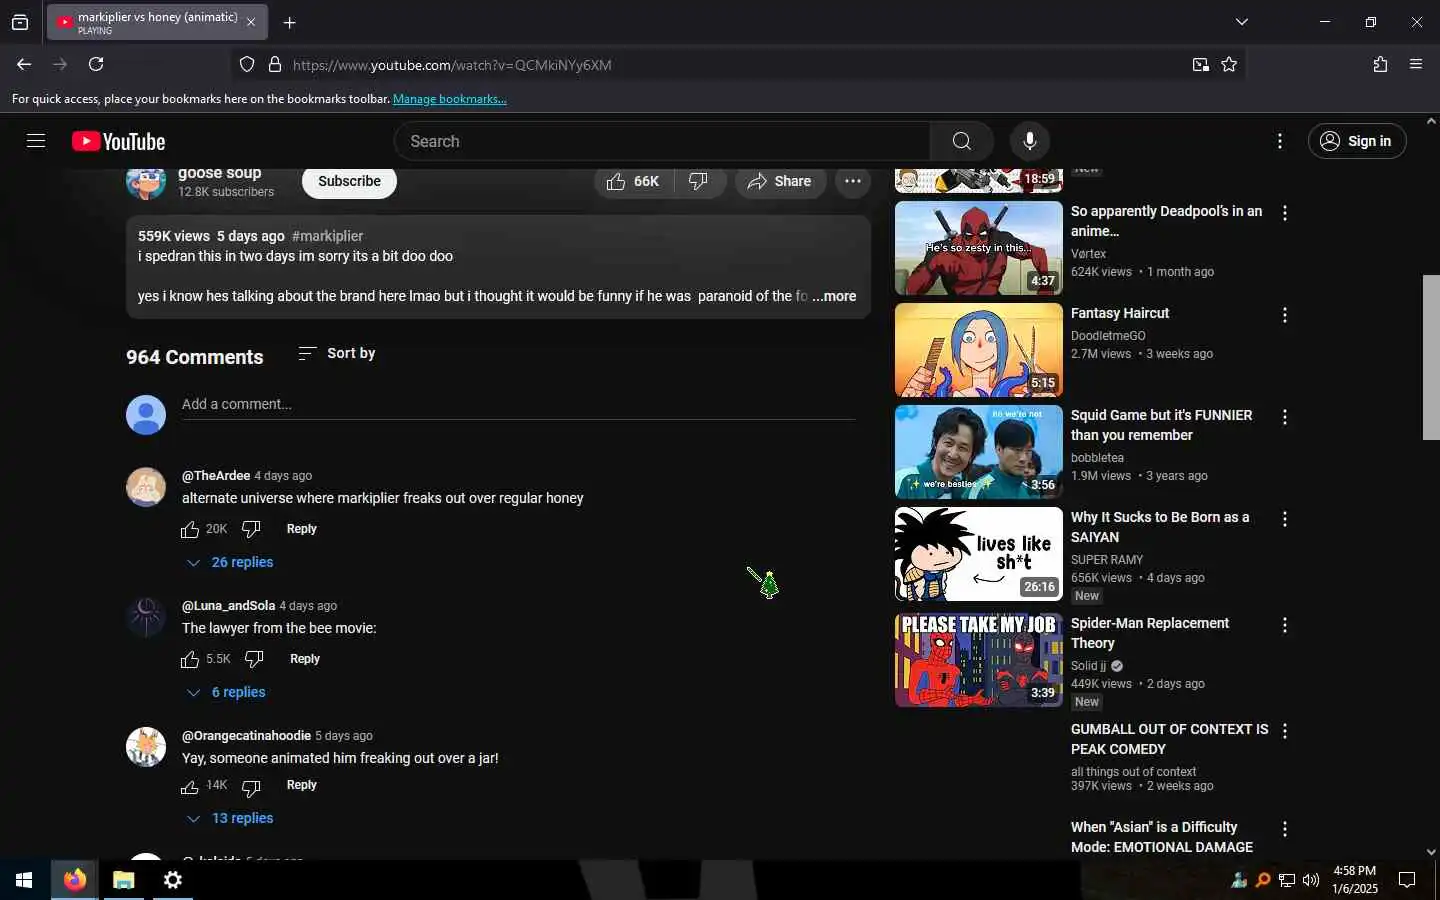This screenshot has width=1440, height=900.
Task: Open options for GUMBALL OUT OF CONTEXT video
Action: tap(1284, 731)
